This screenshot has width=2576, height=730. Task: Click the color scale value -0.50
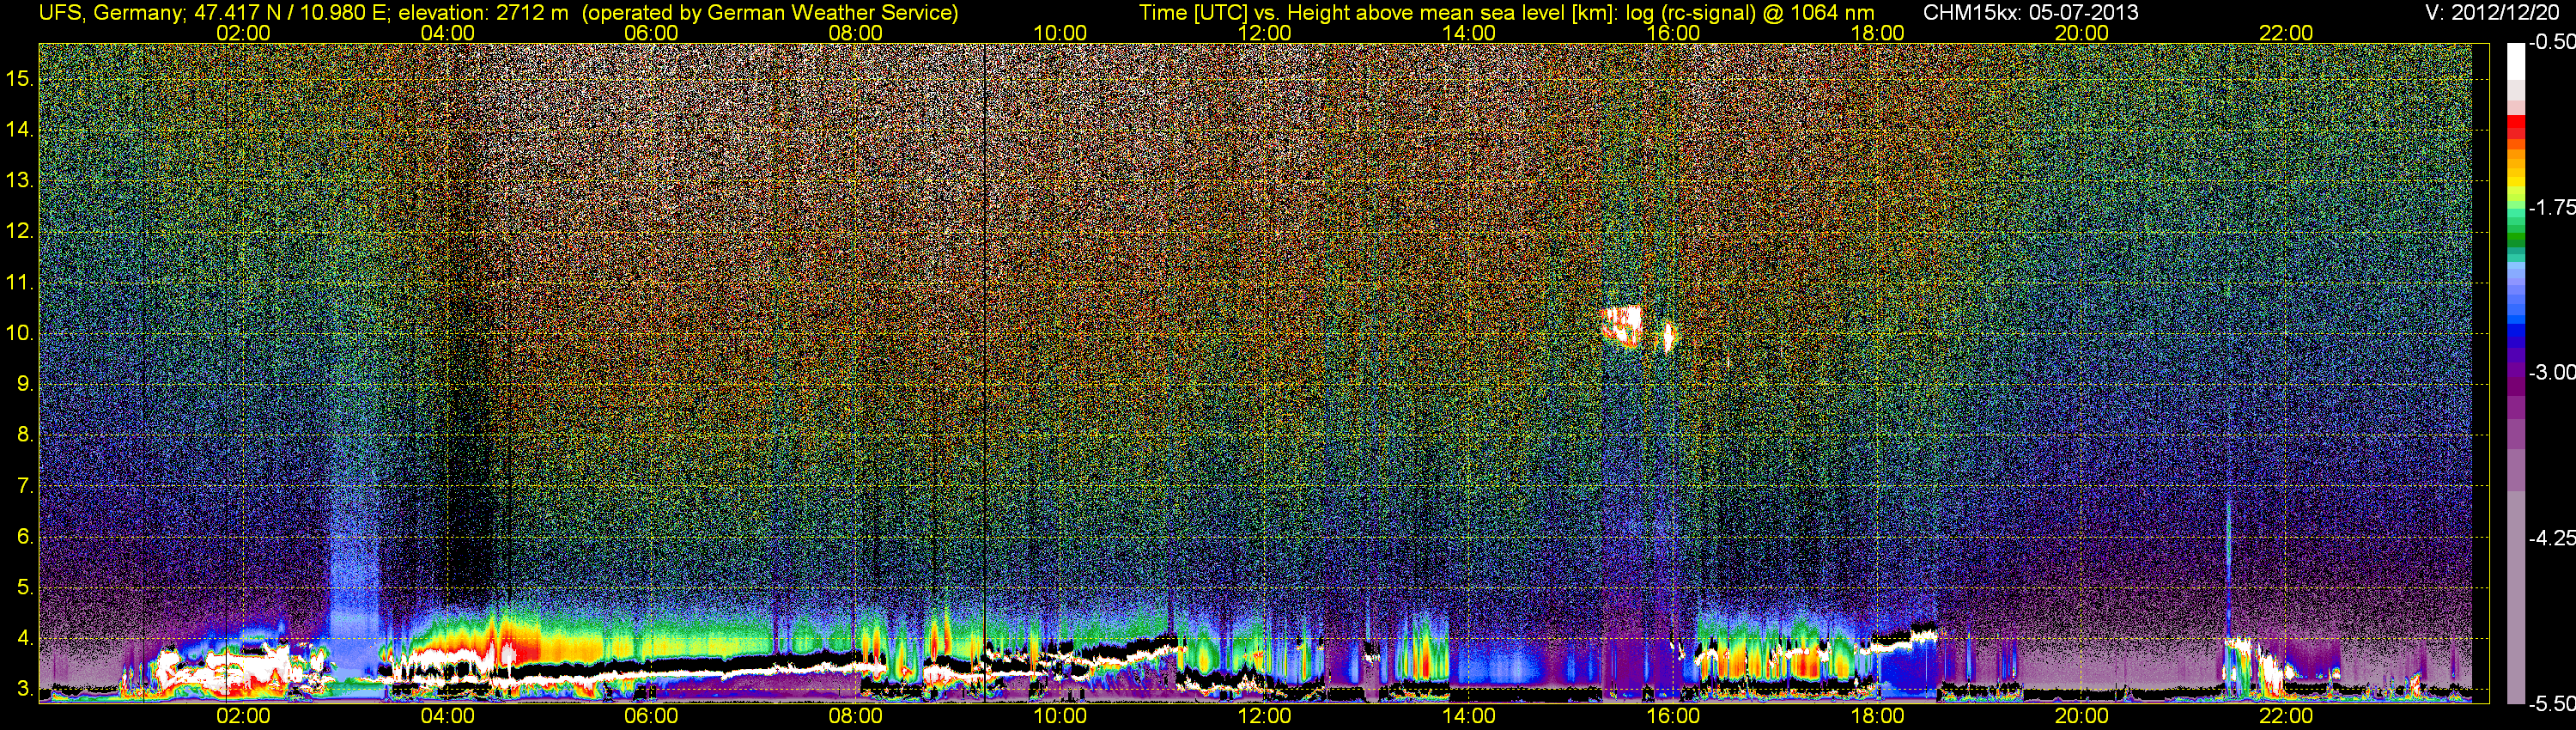coord(2552,42)
